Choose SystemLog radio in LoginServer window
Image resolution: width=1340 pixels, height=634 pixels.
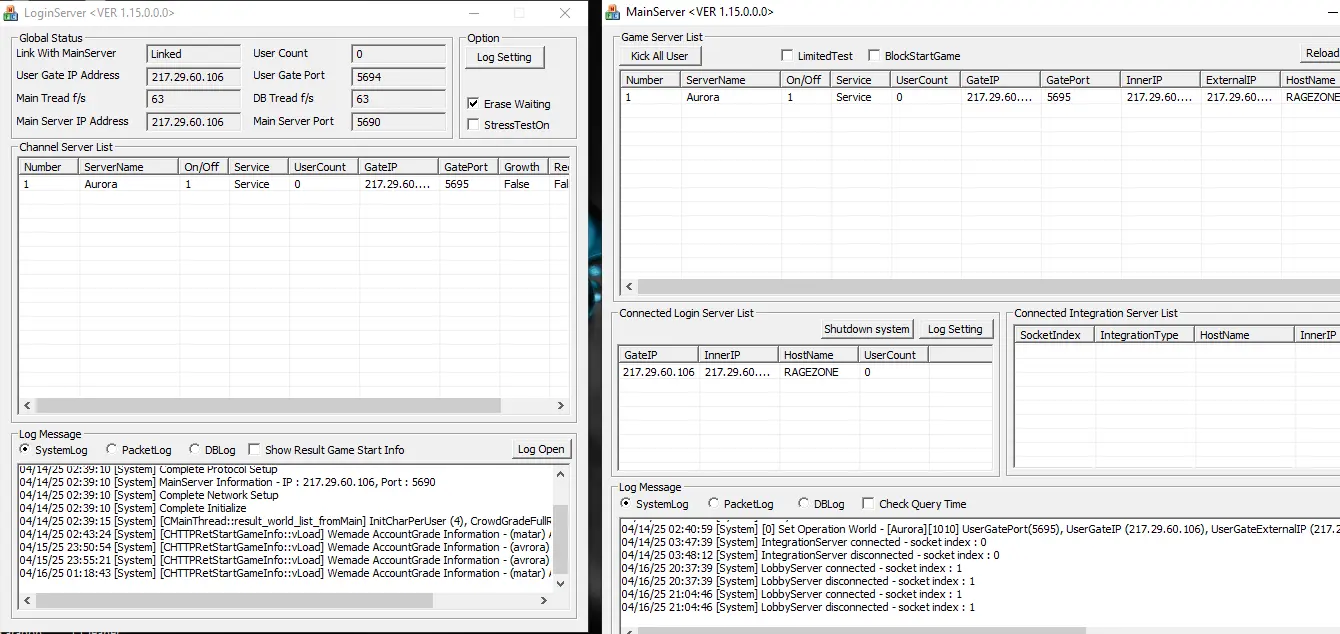point(25,450)
